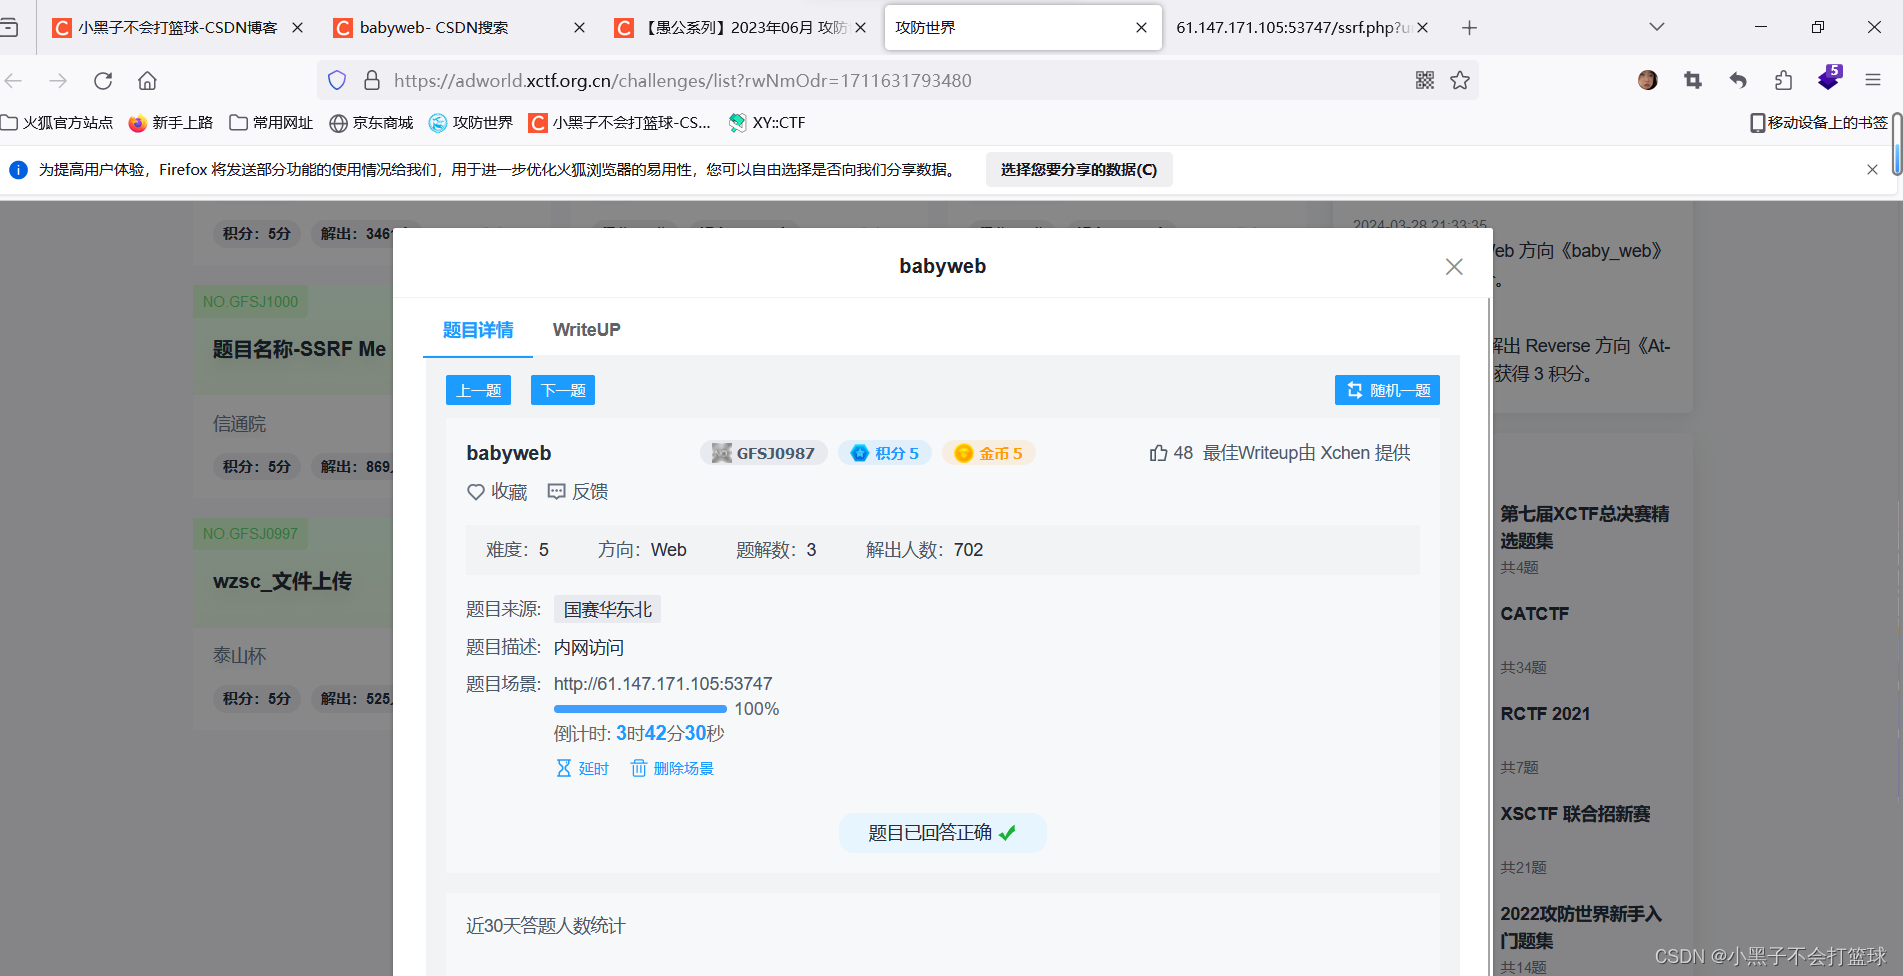Click the 下一题 button
Image resolution: width=1903 pixels, height=976 pixels.
coord(562,390)
